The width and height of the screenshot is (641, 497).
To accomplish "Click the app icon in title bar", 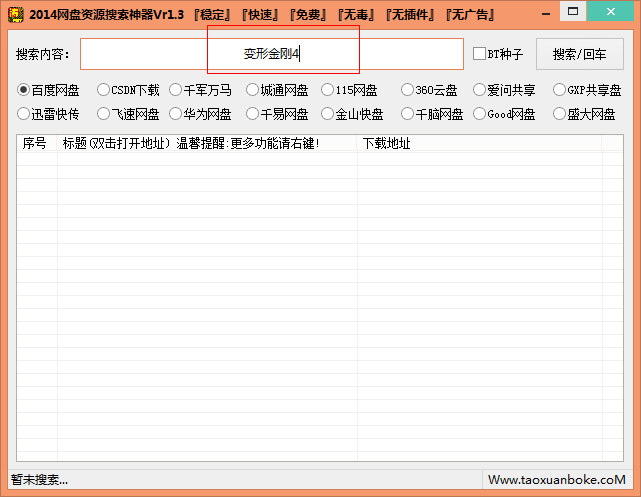I will 16,14.
